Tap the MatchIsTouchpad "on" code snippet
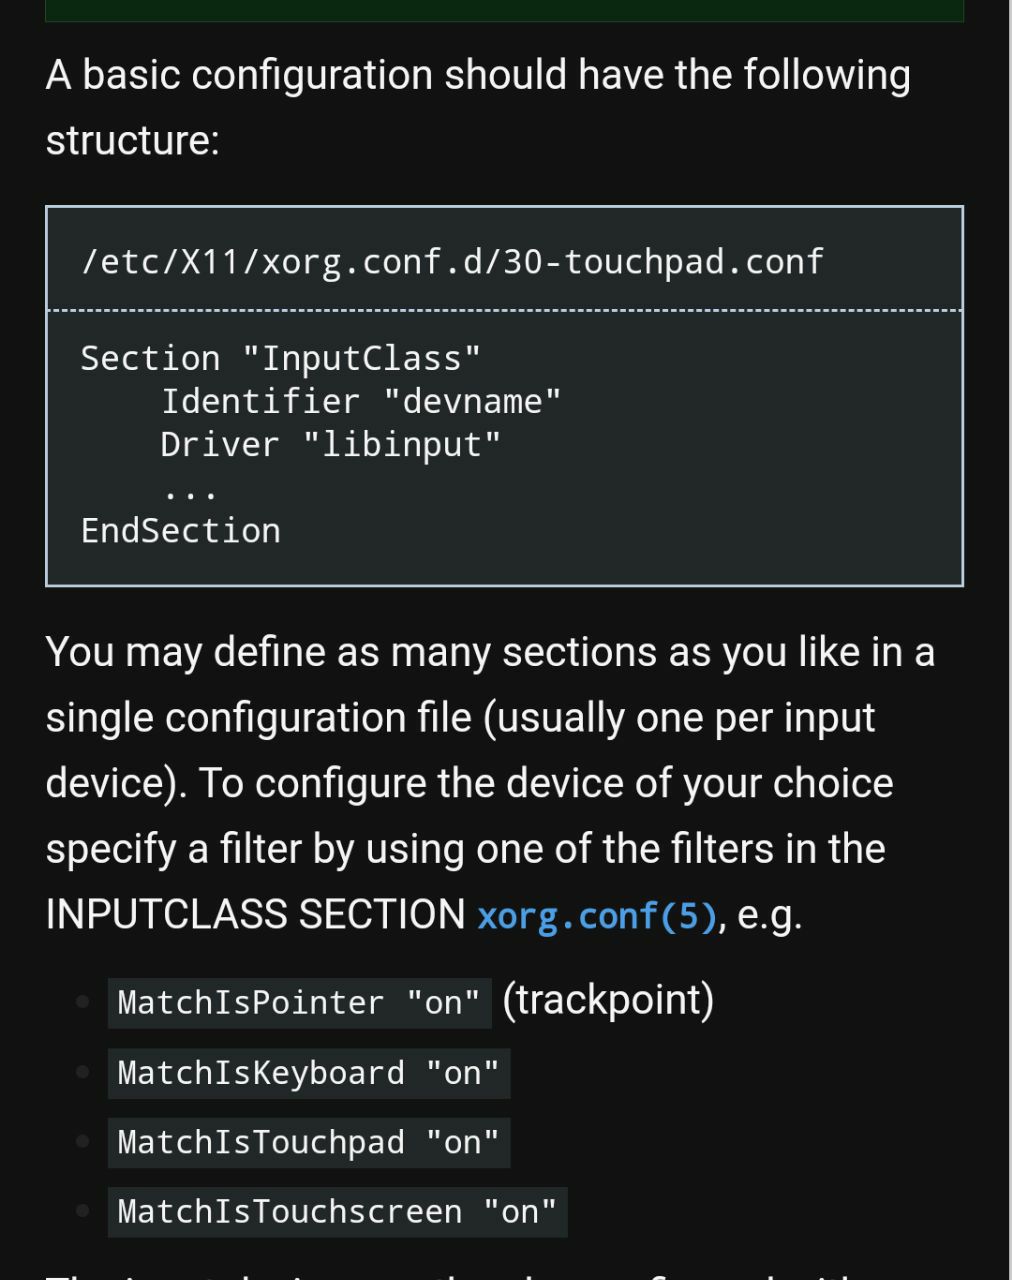1012x1280 pixels. tap(309, 1143)
